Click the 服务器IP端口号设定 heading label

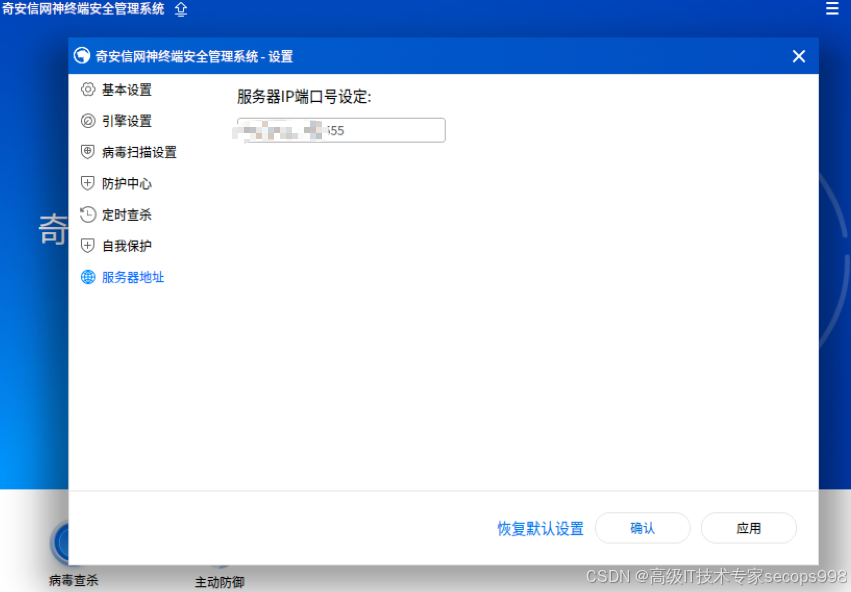(304, 97)
